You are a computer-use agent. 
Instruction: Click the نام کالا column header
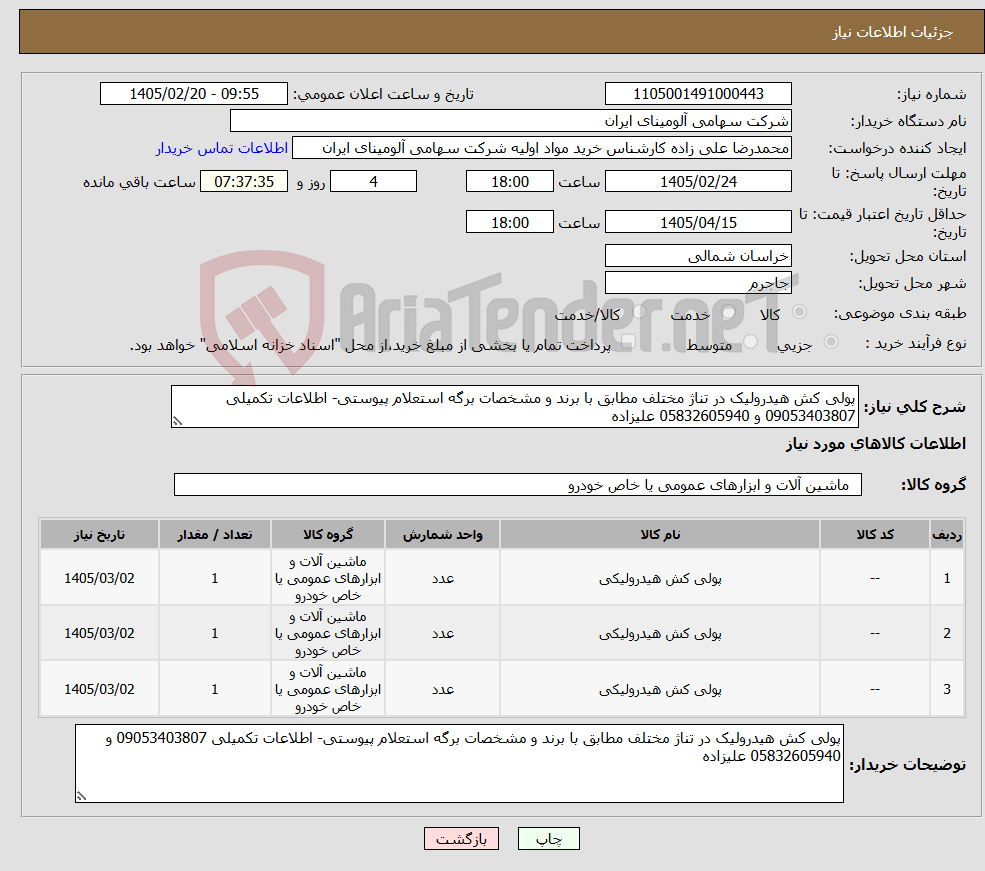tap(660, 534)
